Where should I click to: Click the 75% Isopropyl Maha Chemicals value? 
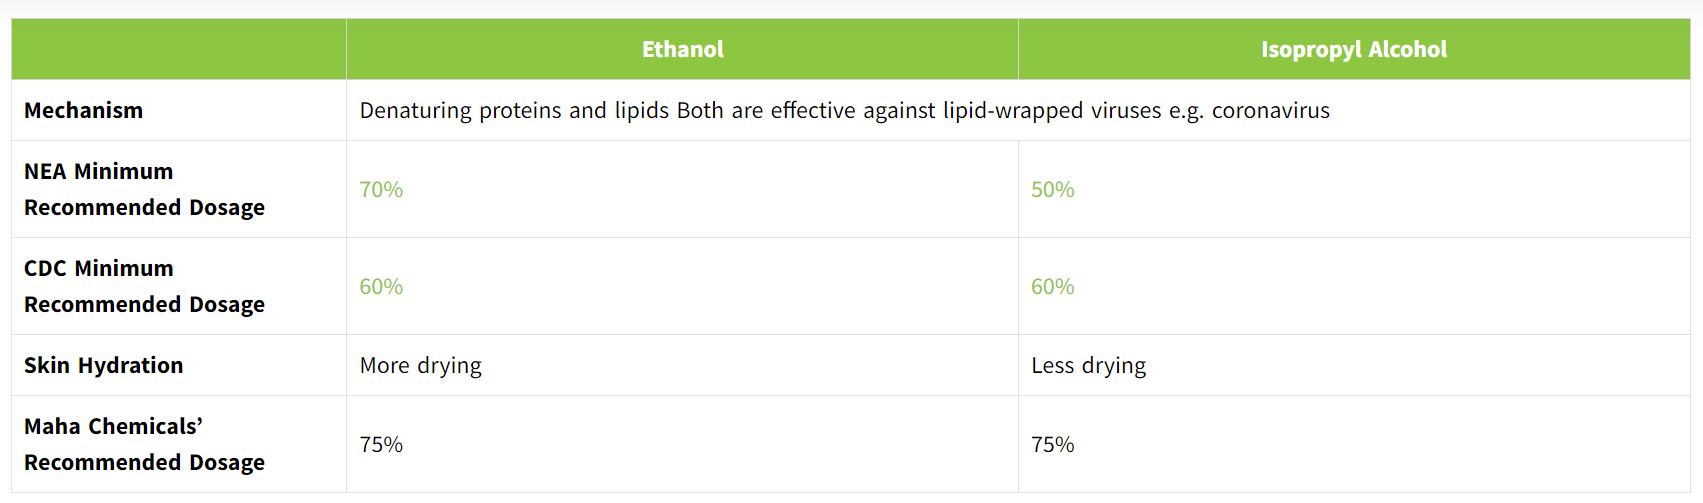tap(1052, 444)
